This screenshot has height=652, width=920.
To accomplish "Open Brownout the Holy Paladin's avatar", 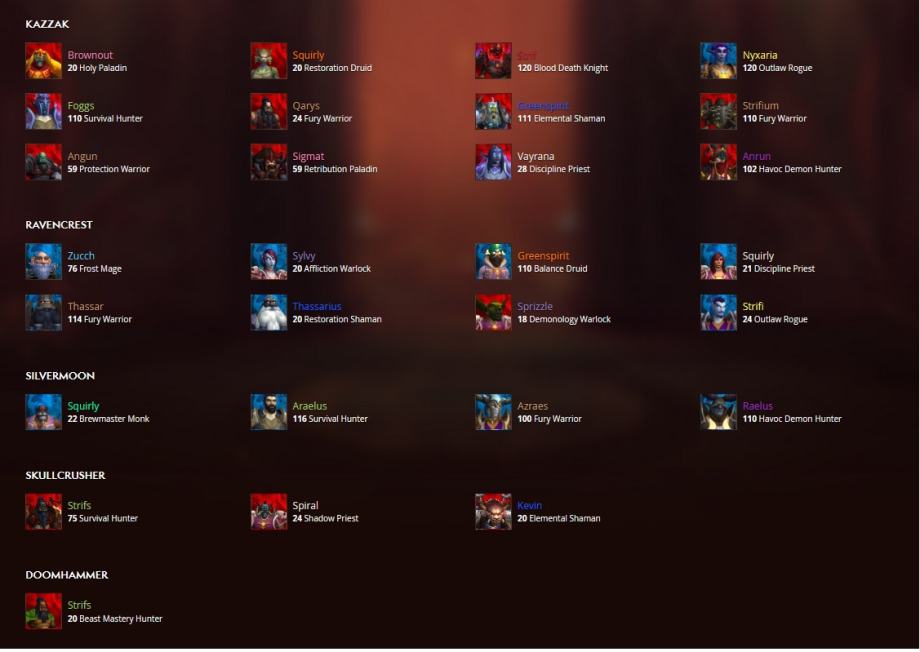I will [43, 60].
